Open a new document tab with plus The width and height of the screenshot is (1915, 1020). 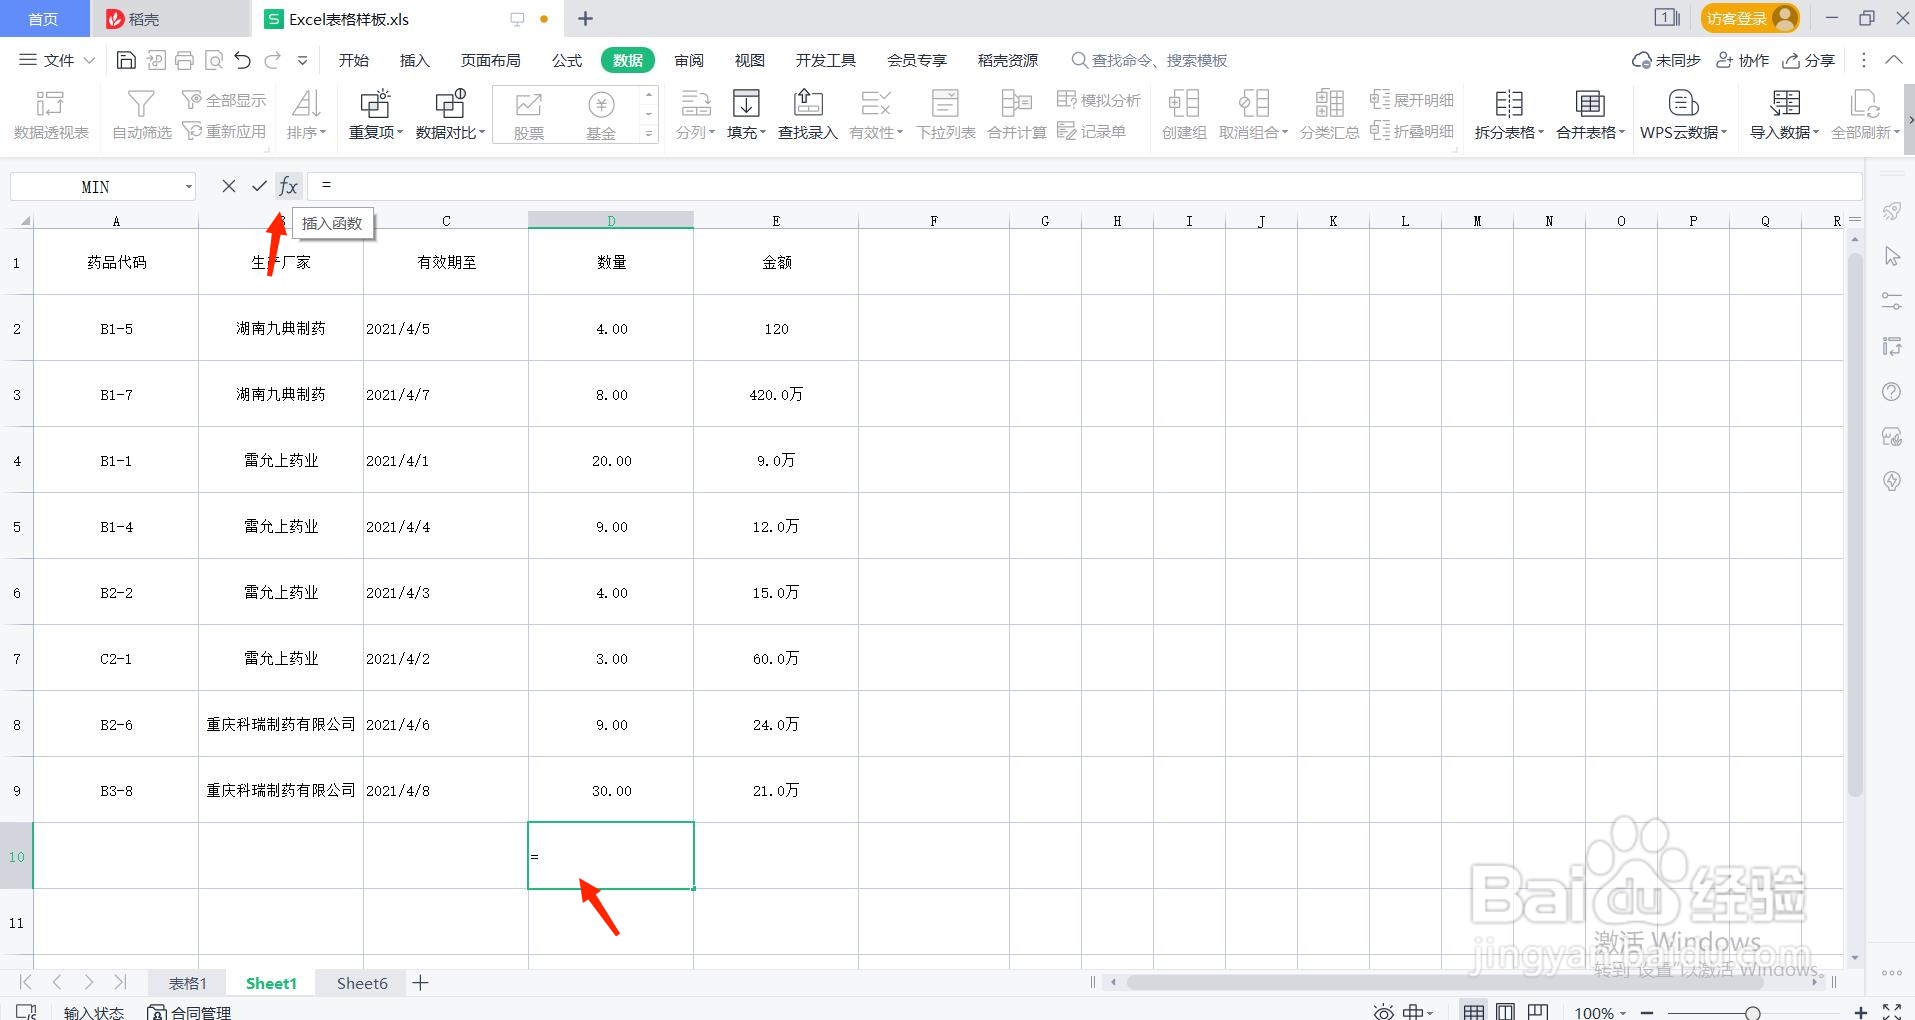[x=586, y=18]
